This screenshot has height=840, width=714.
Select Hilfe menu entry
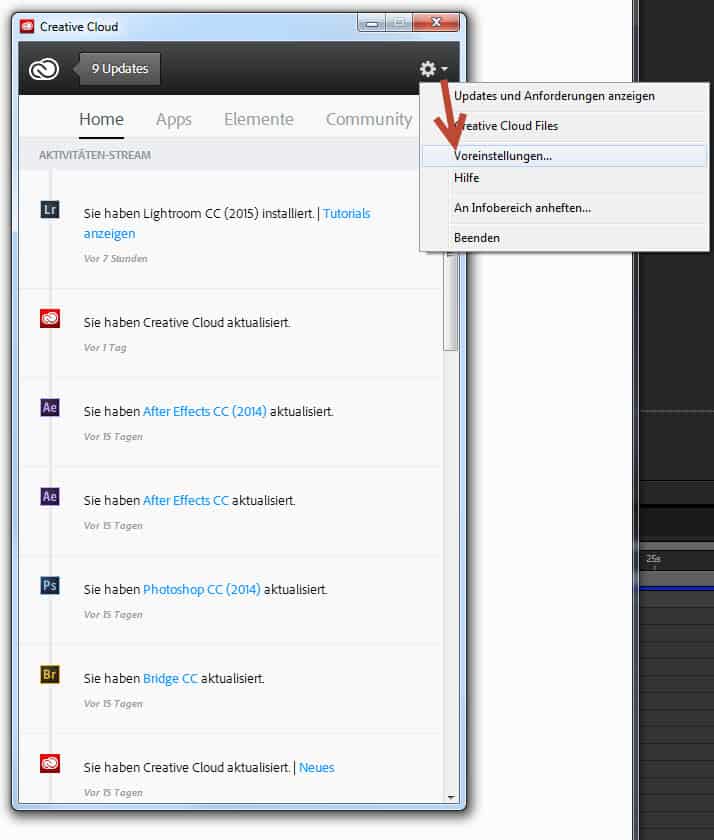[x=466, y=178]
